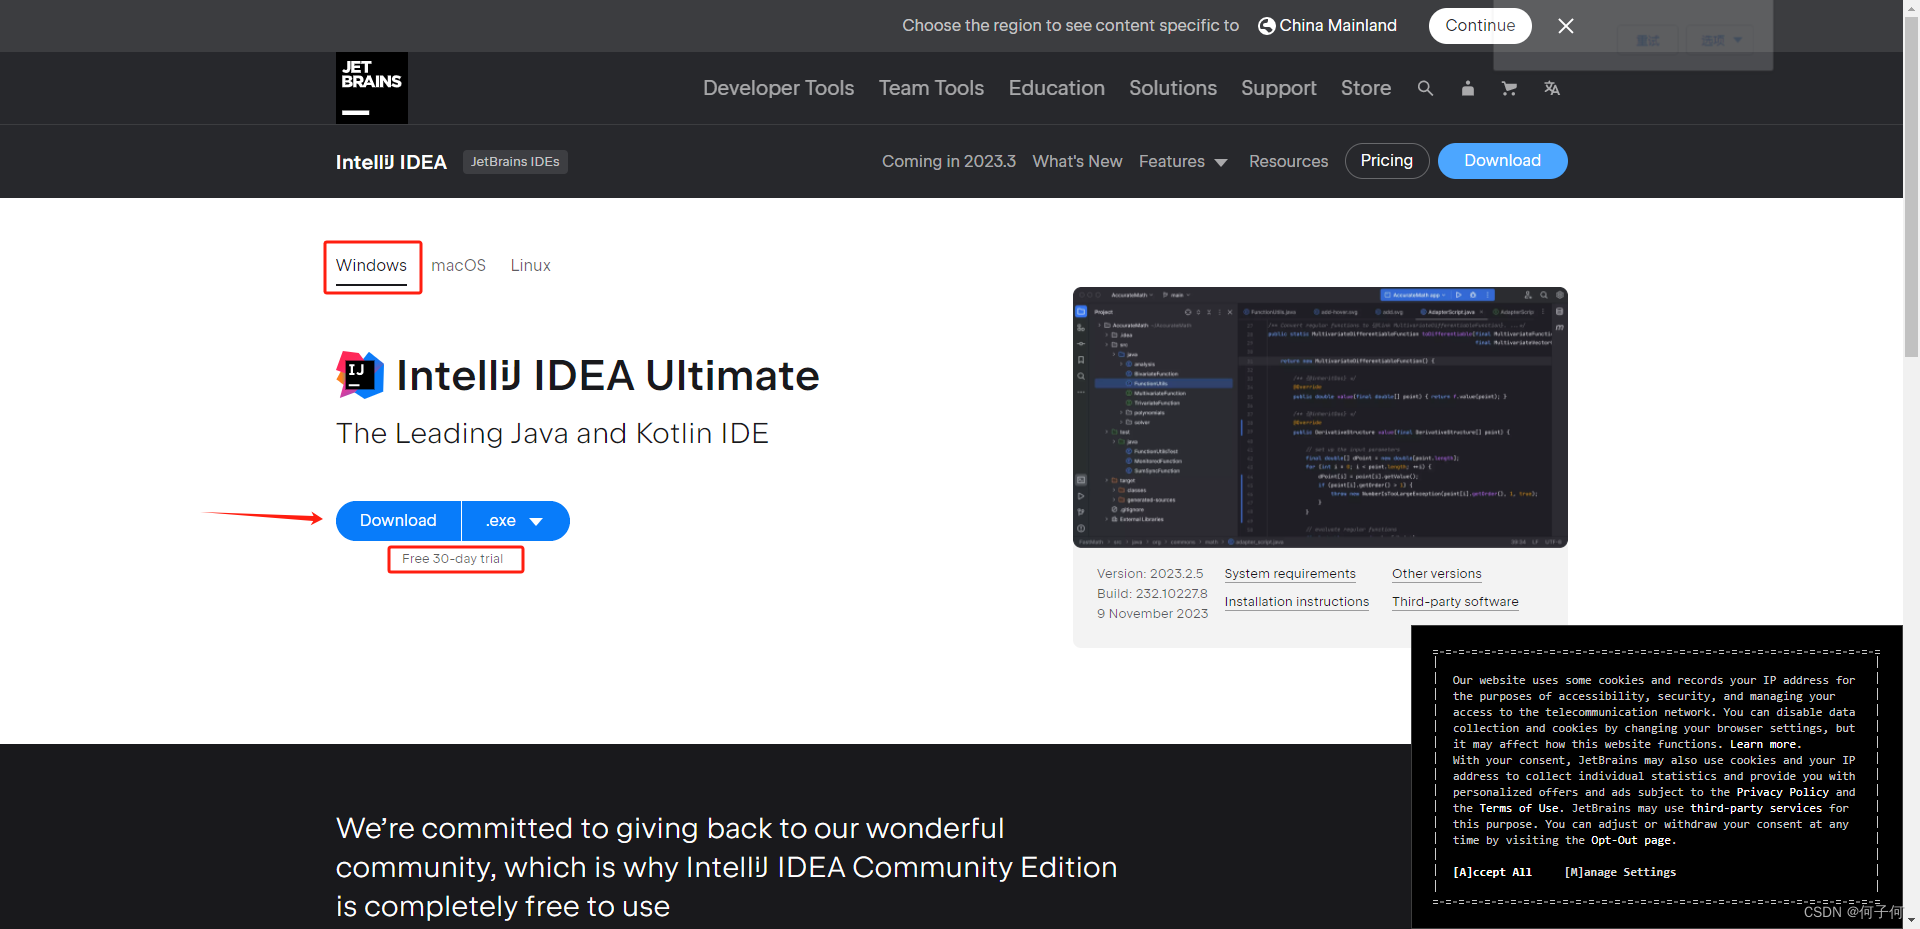
Task: Open the account profile icon
Action: pos(1468,88)
